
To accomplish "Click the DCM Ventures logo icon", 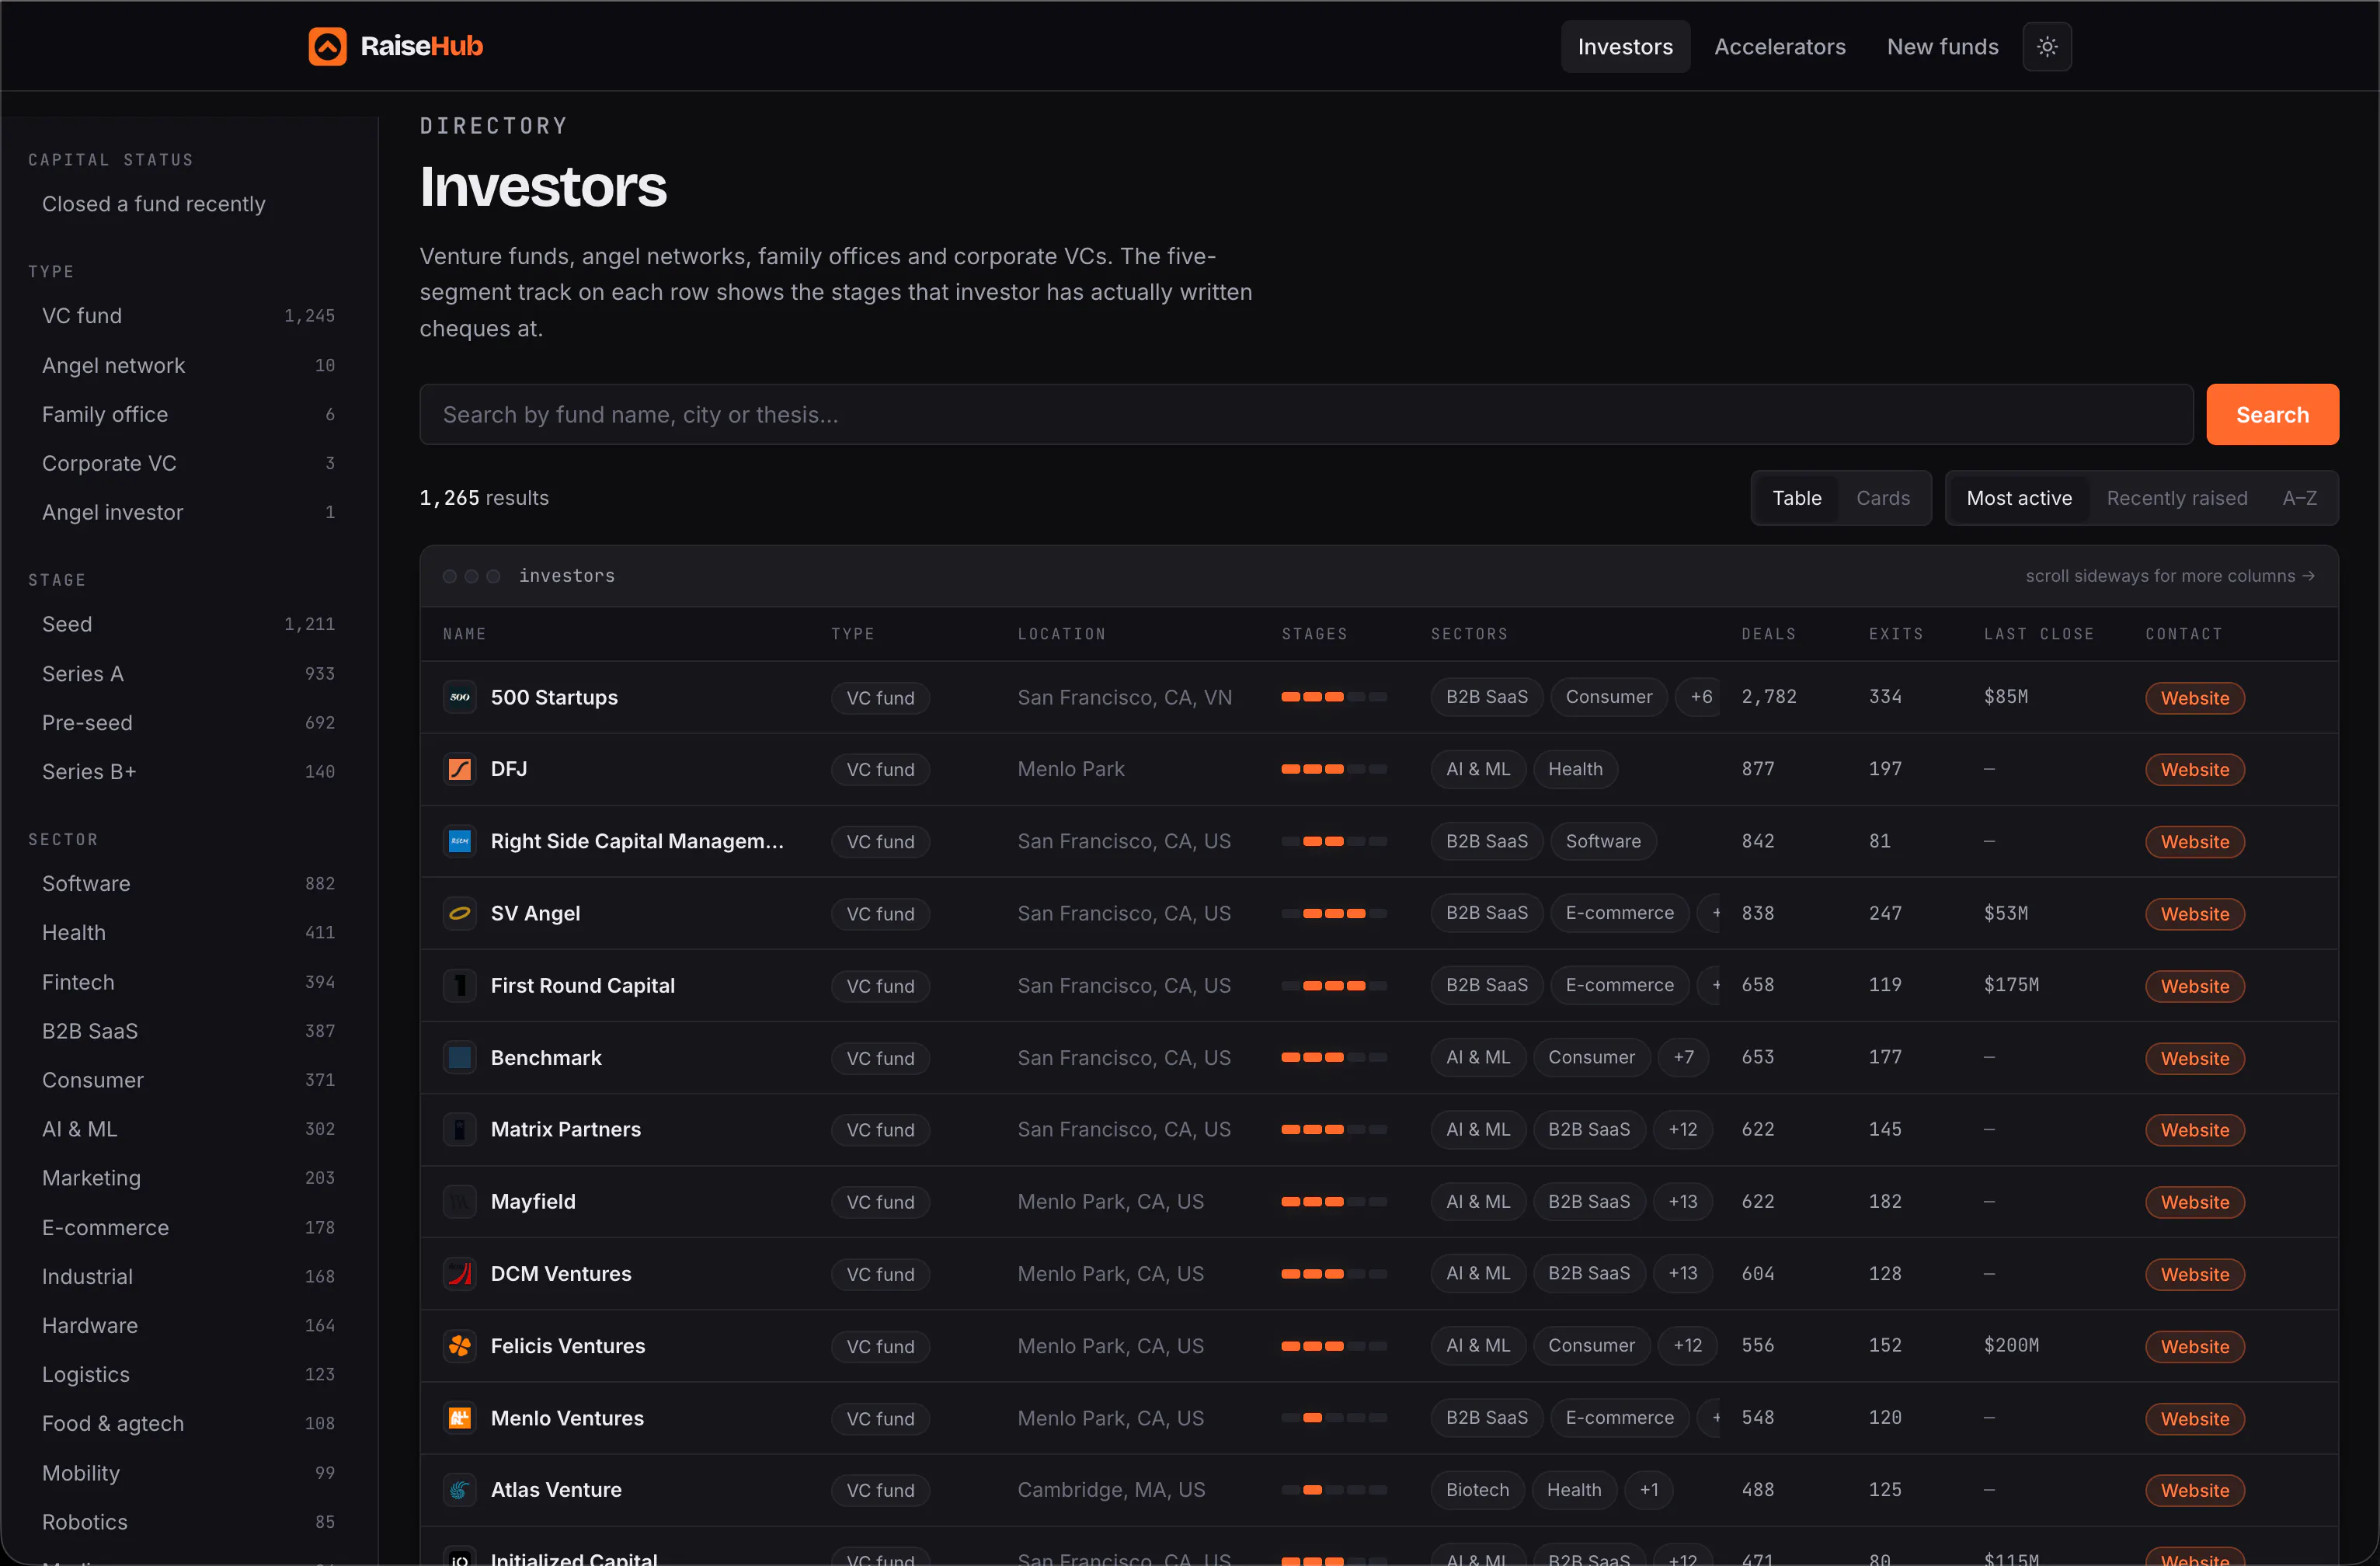I will pyautogui.click(x=460, y=1273).
